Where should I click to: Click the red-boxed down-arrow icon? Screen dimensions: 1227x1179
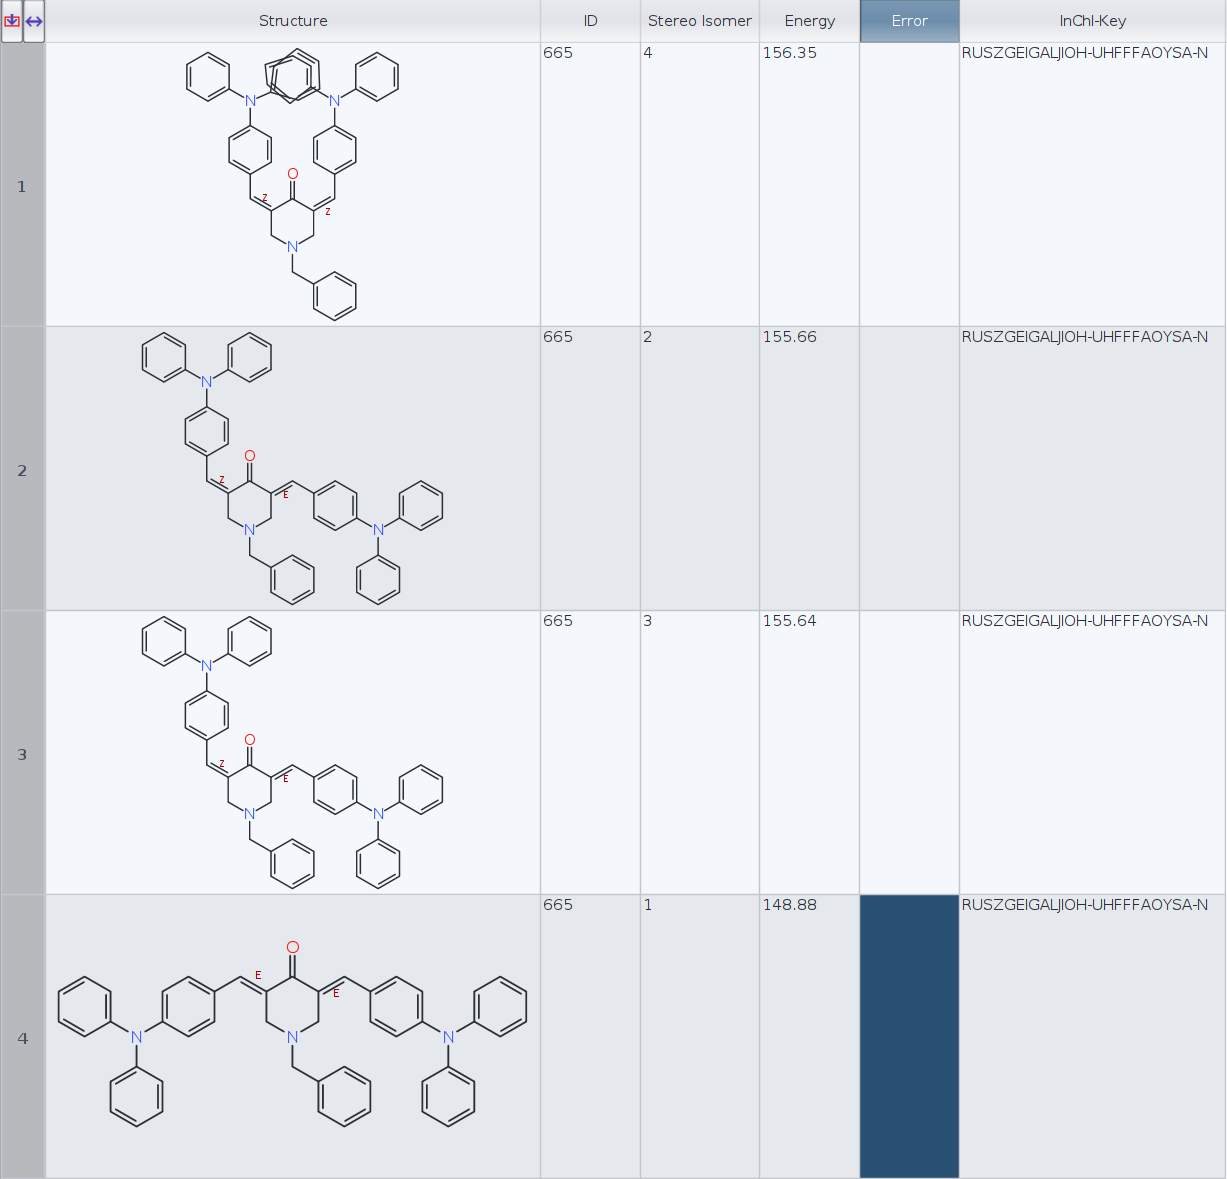click(x=12, y=21)
